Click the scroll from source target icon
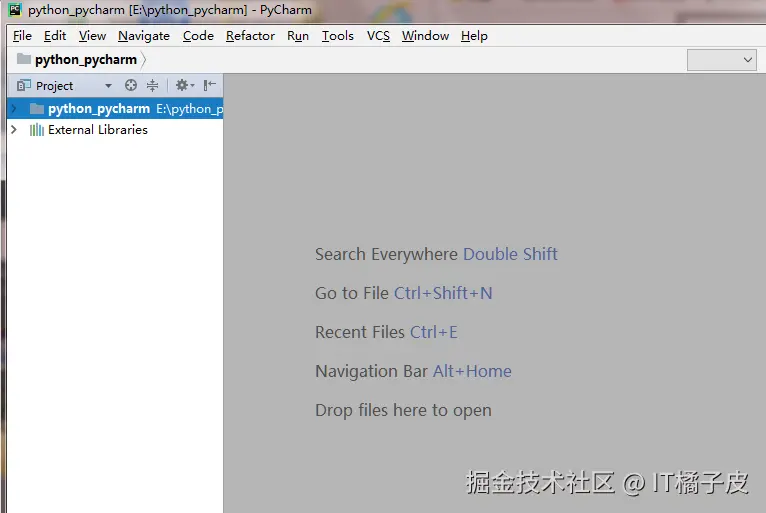Image resolution: width=766 pixels, height=513 pixels. point(130,86)
